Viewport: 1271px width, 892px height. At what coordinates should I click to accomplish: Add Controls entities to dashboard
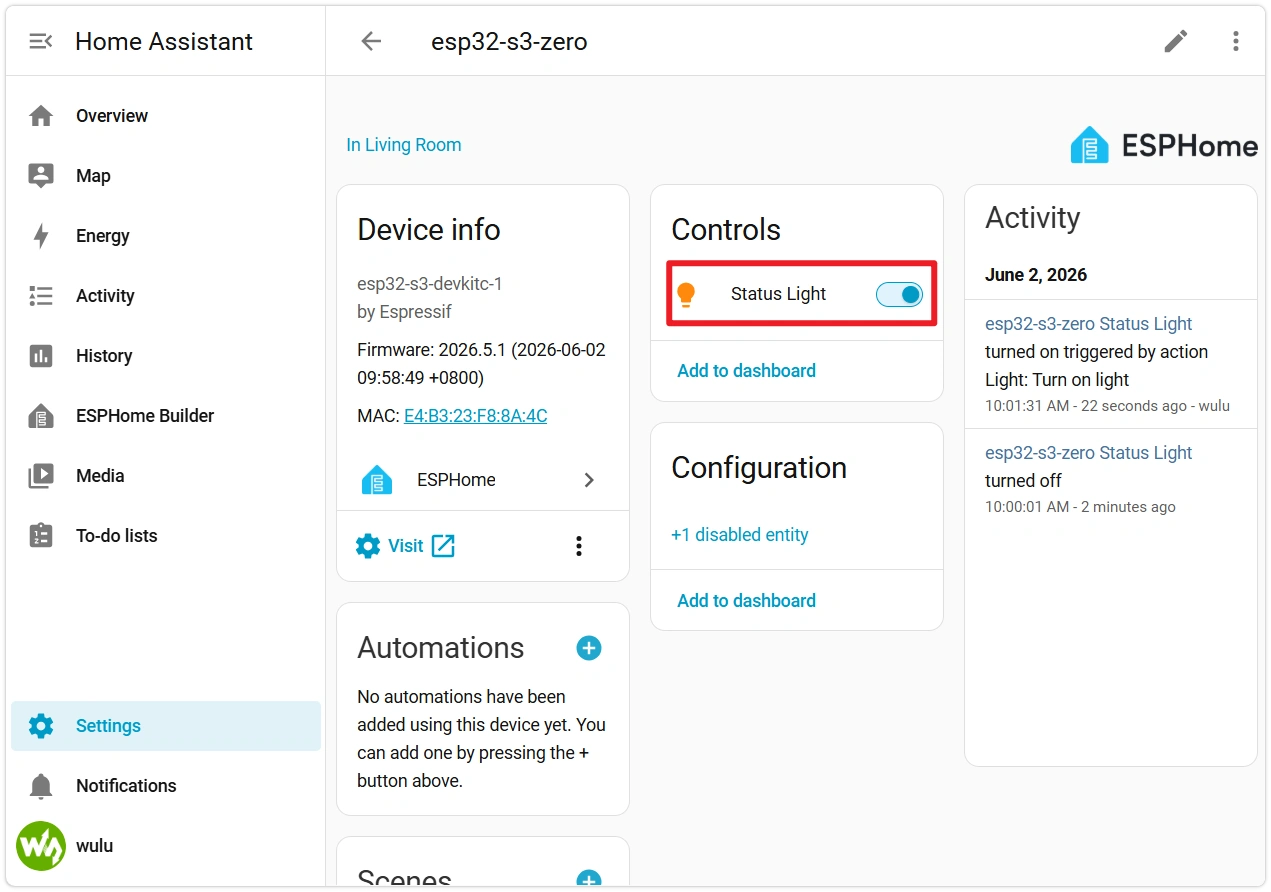point(746,371)
